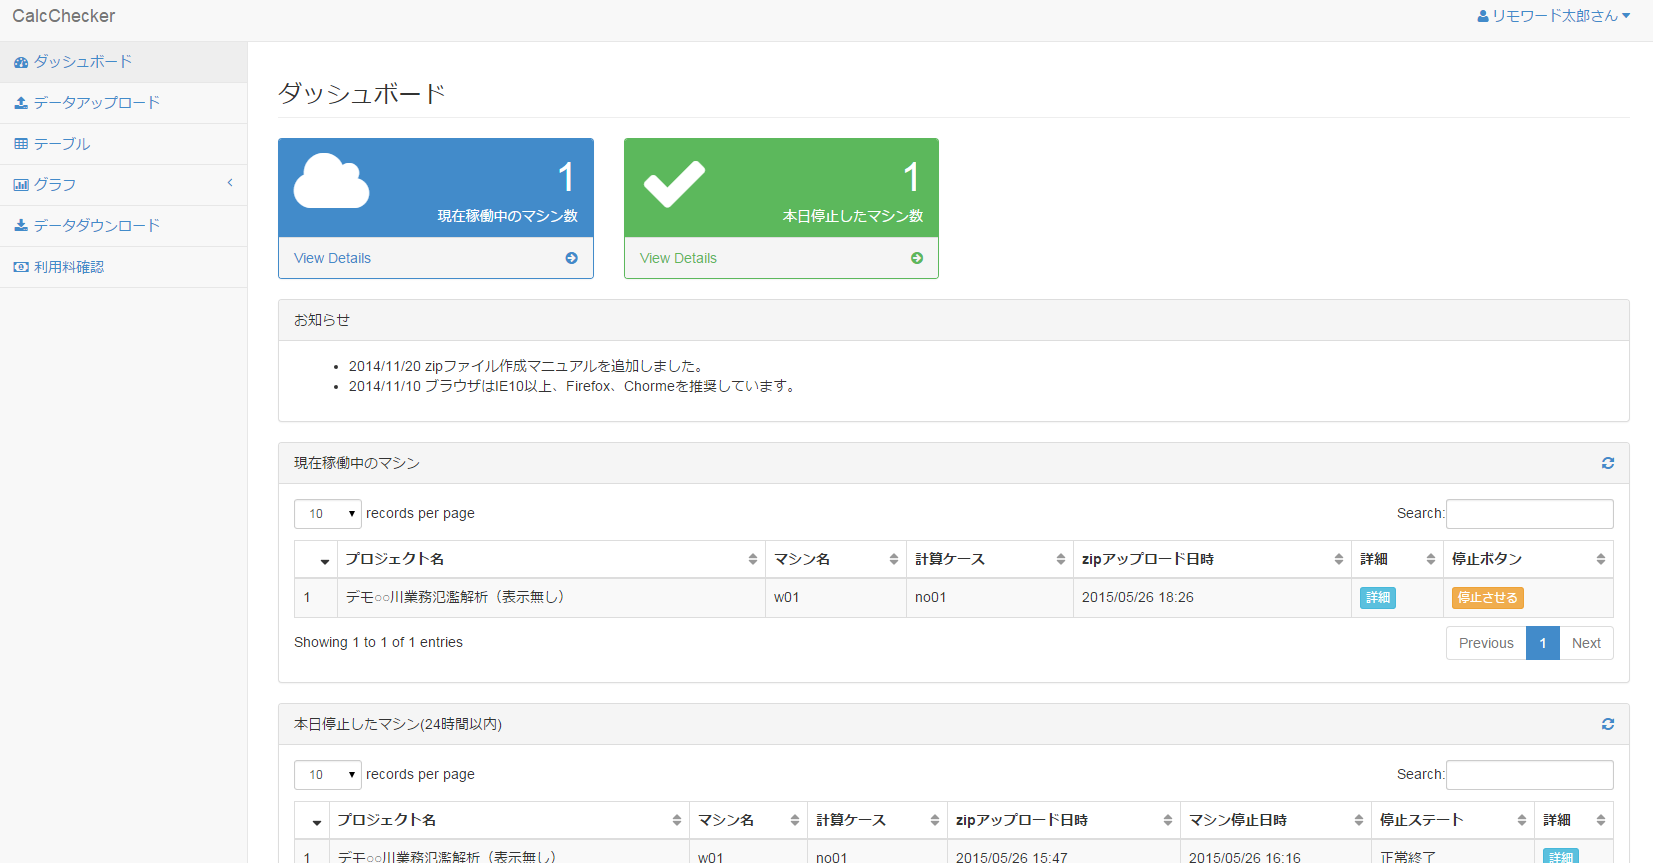Click arrow icon in green View Details footer
This screenshot has height=863, width=1653.
click(x=916, y=258)
